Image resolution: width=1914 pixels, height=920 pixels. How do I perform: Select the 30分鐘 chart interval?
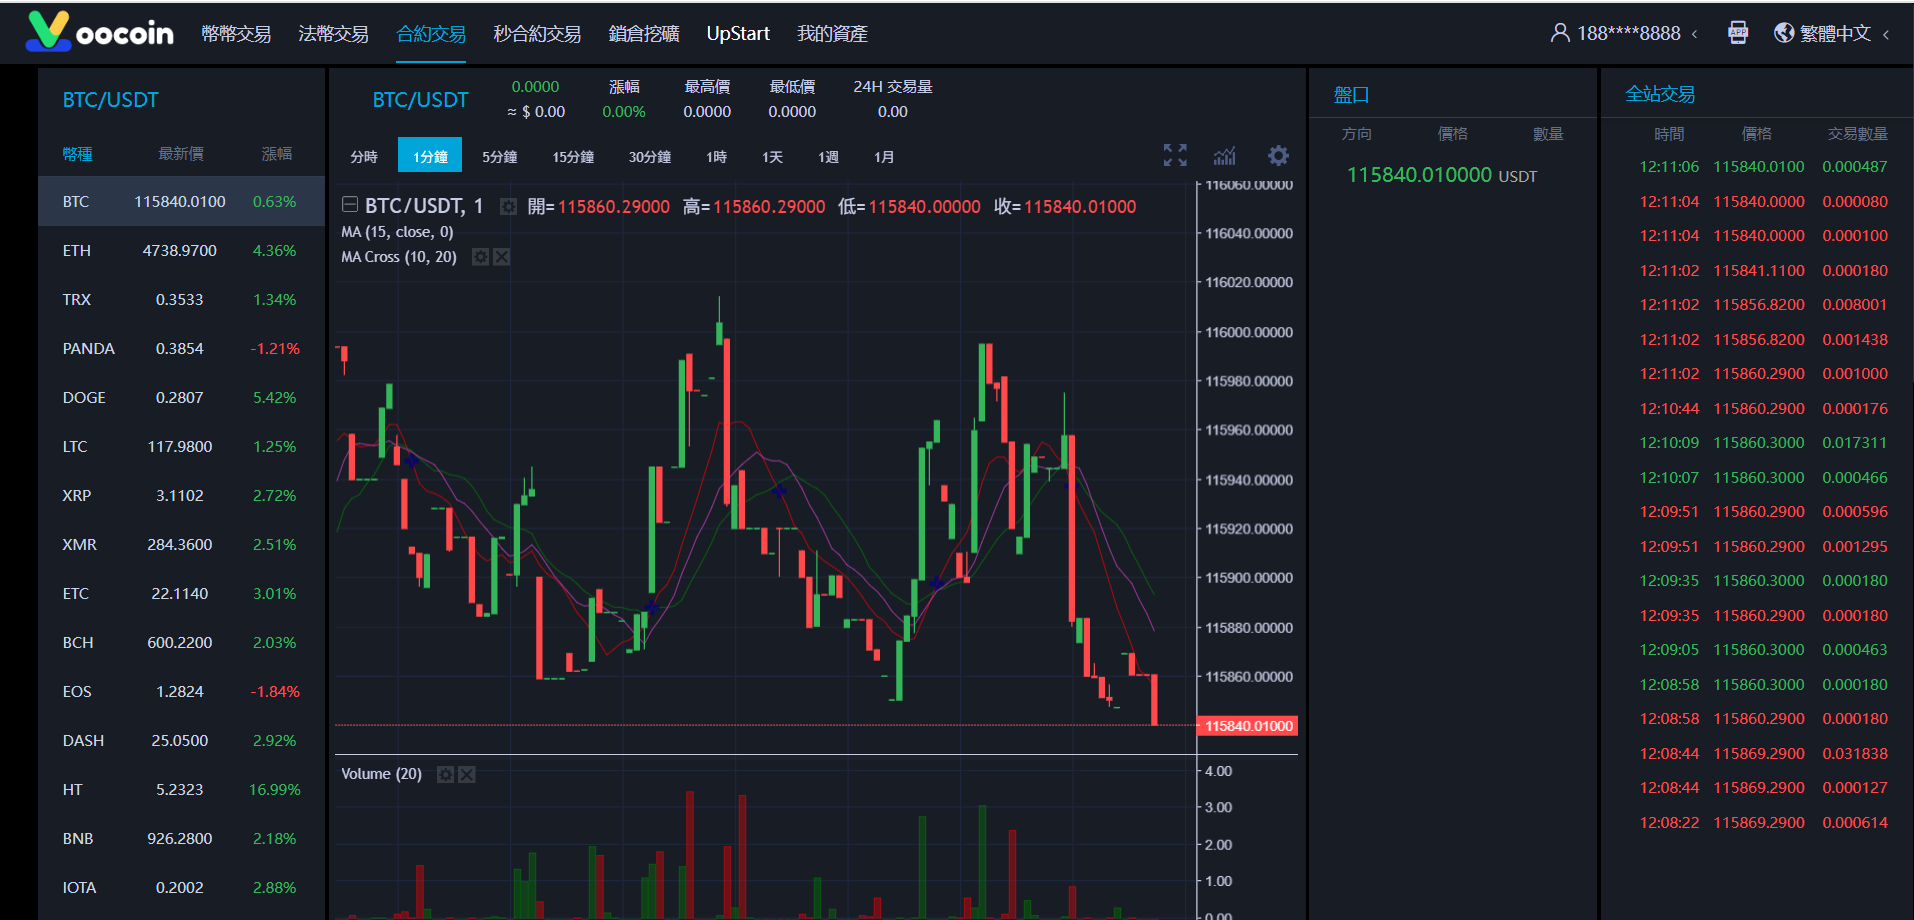649,157
